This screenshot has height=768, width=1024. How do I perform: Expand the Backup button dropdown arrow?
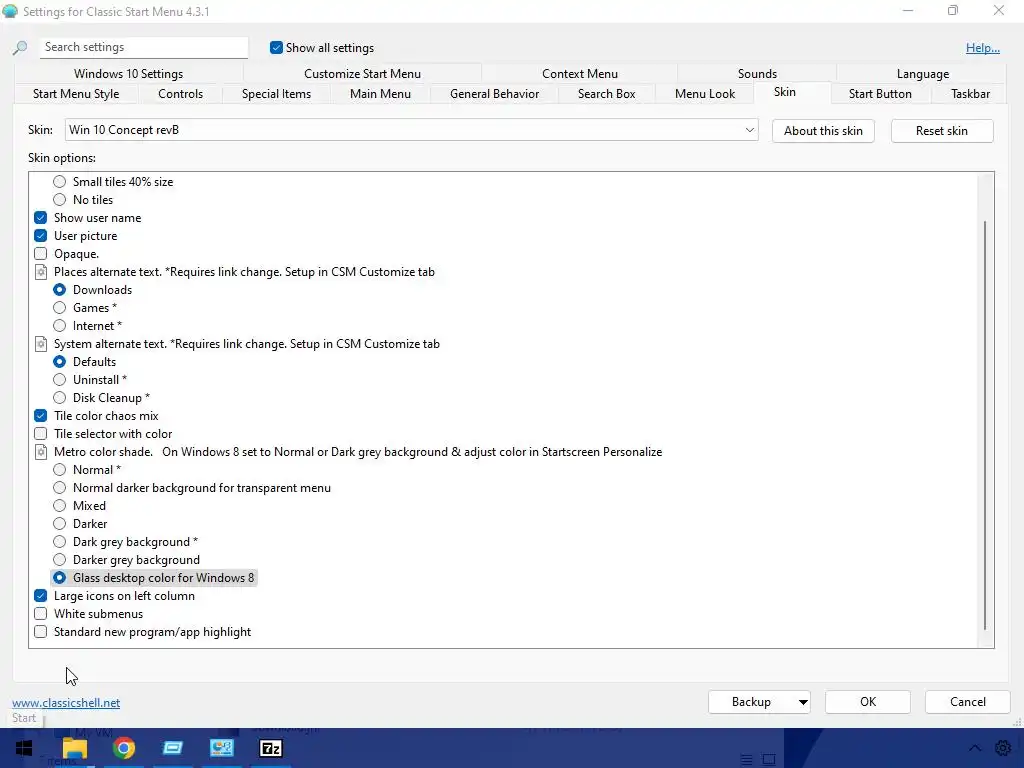click(803, 702)
